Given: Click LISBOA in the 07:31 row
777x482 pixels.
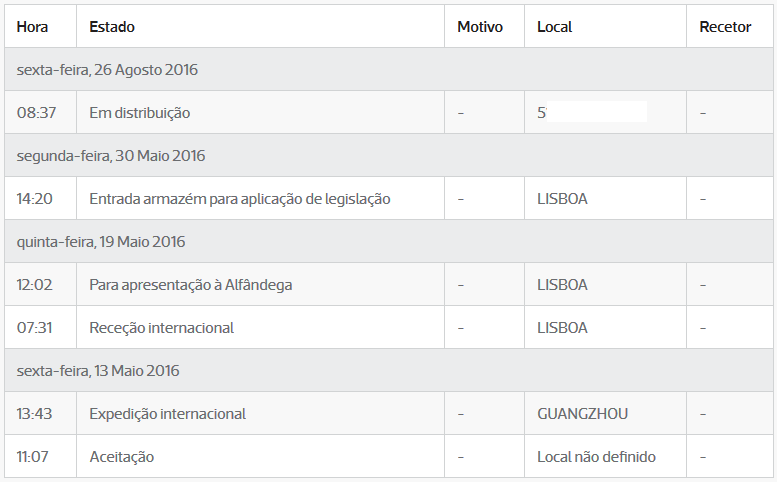Looking at the screenshot, I should (562, 328).
